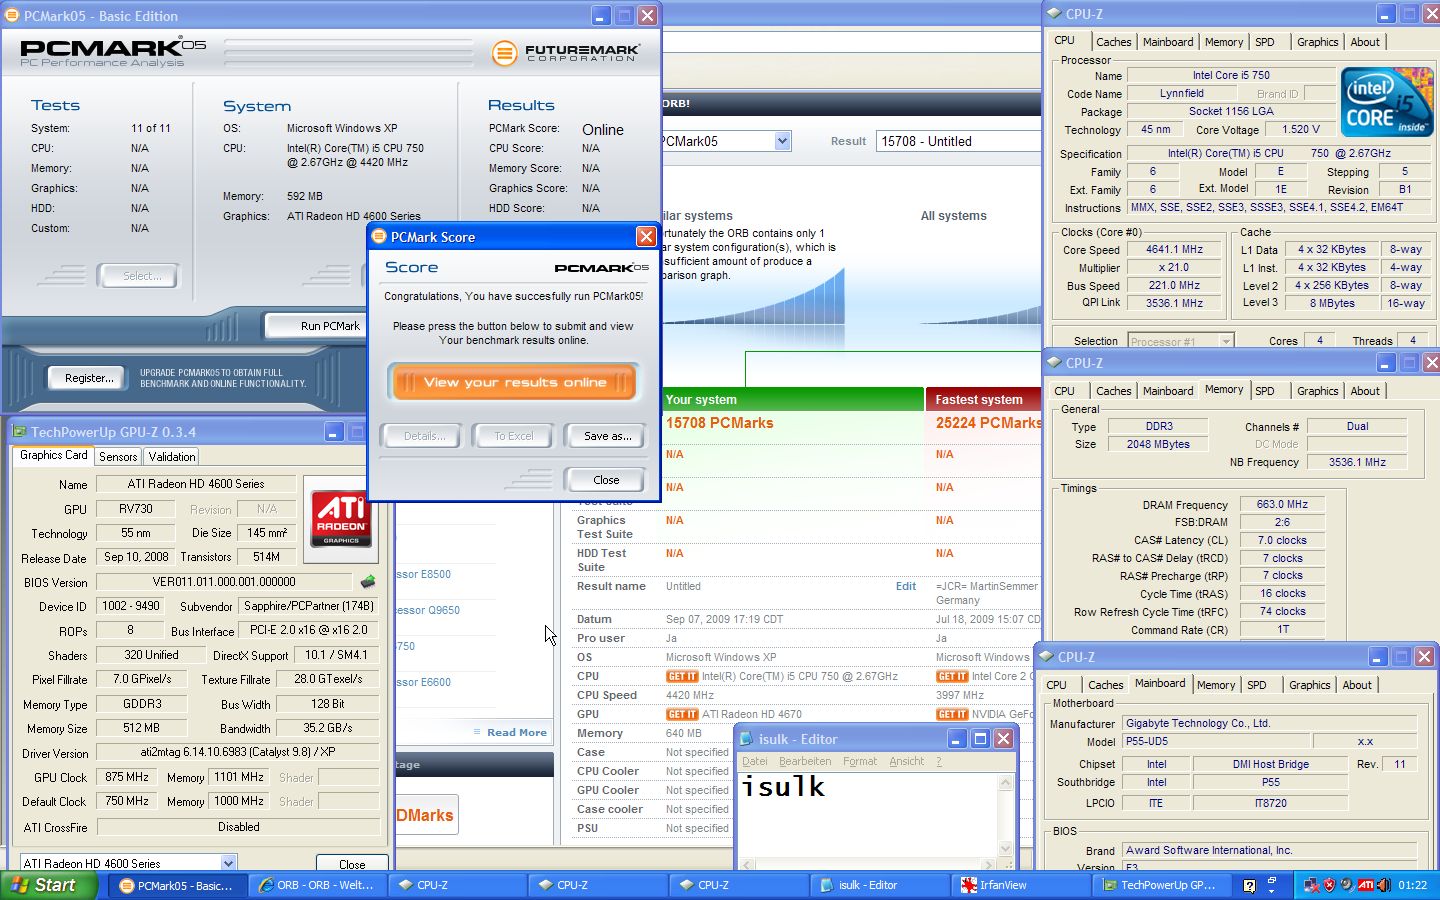
Task: Click the ATI tray icon in system tray
Action: click(x=1366, y=885)
